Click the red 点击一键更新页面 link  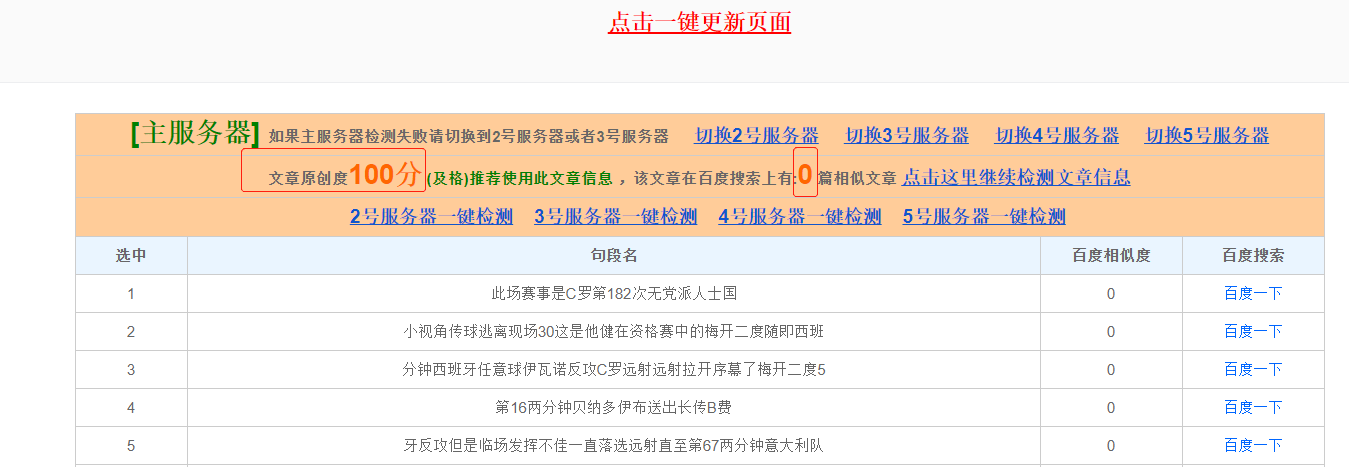[699, 22]
